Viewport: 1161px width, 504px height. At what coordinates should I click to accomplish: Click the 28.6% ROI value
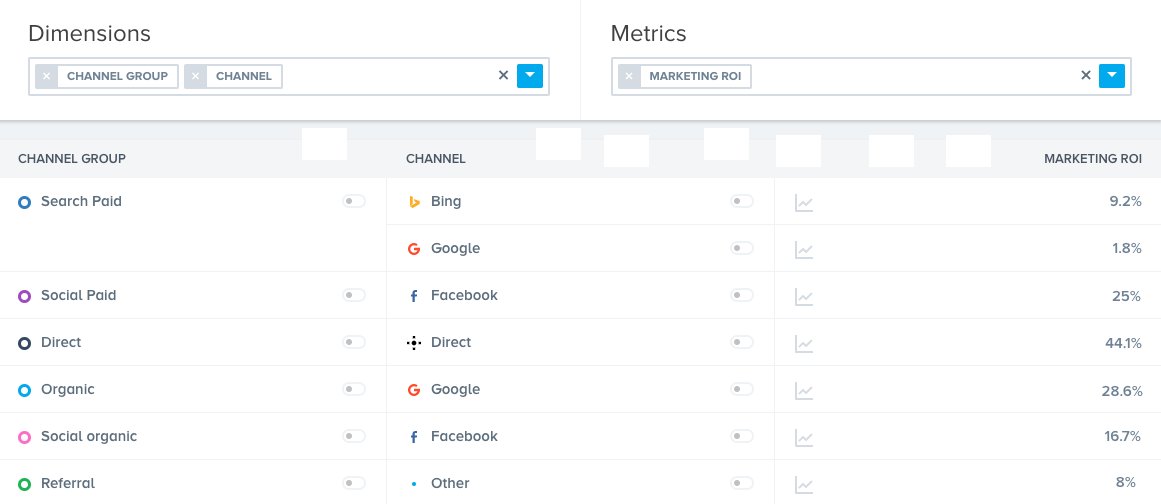pos(1122,390)
